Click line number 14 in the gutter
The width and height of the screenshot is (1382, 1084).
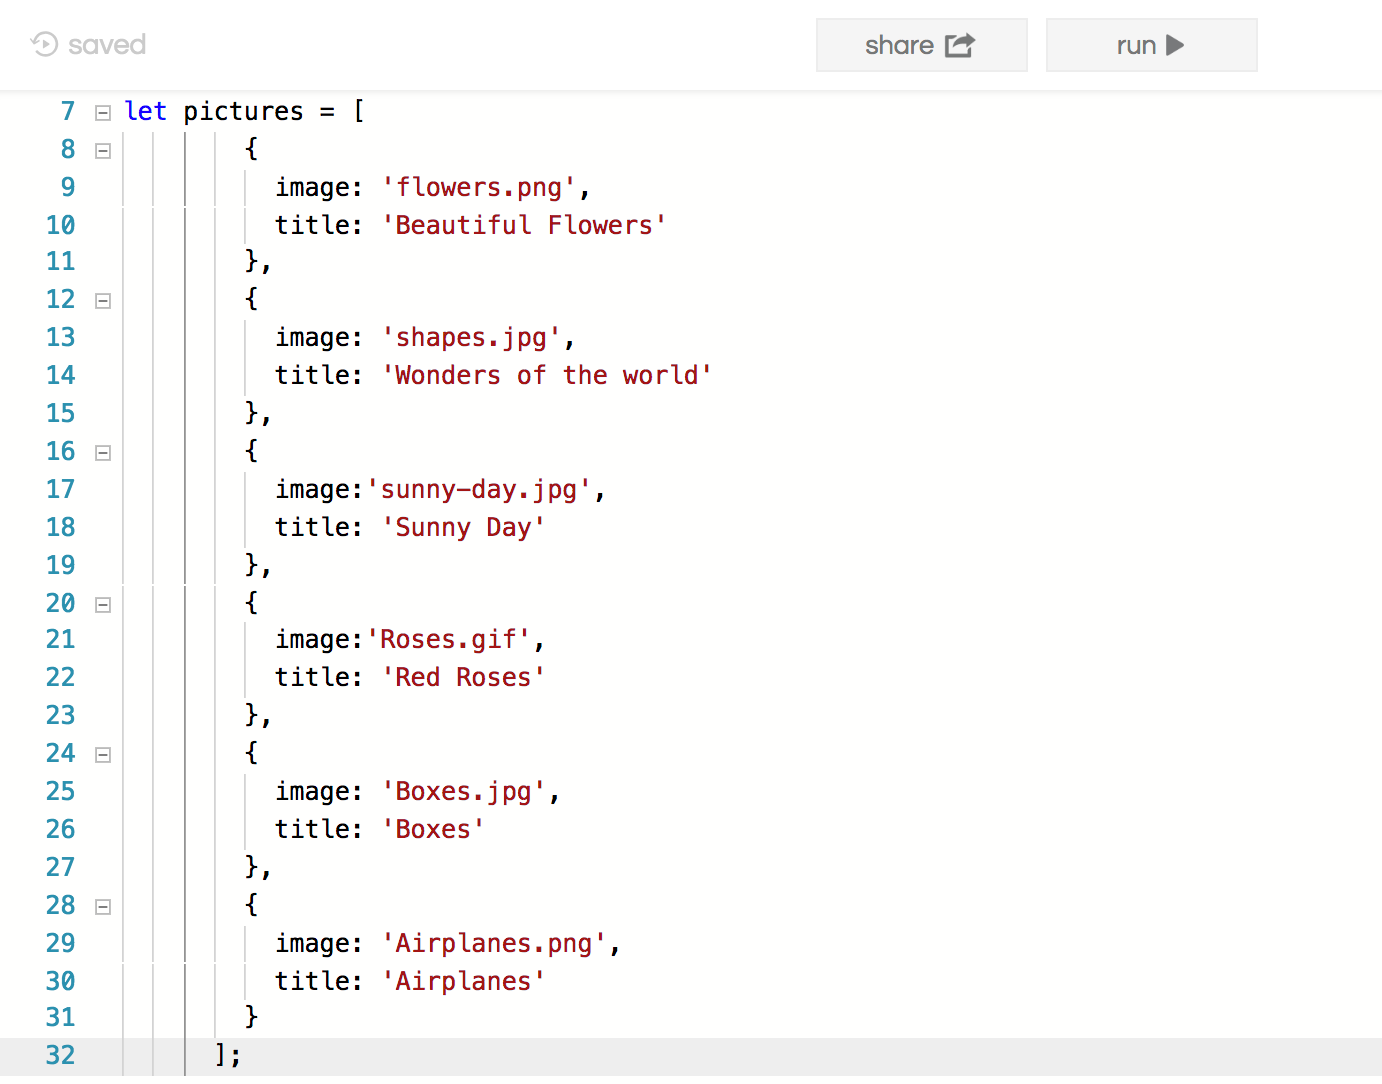pyautogui.click(x=60, y=375)
